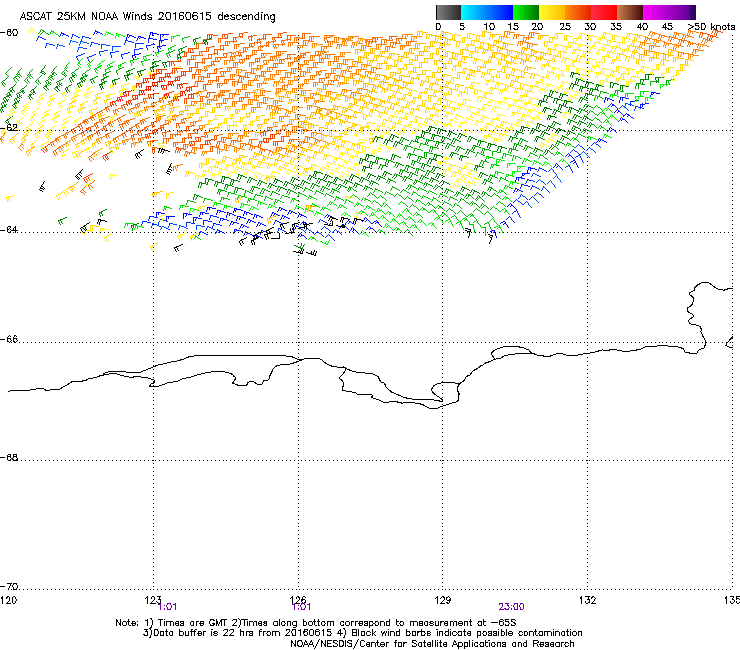Click the orange 25-30 knots legend segment
The width and height of the screenshot is (740, 650).
click(x=578, y=12)
